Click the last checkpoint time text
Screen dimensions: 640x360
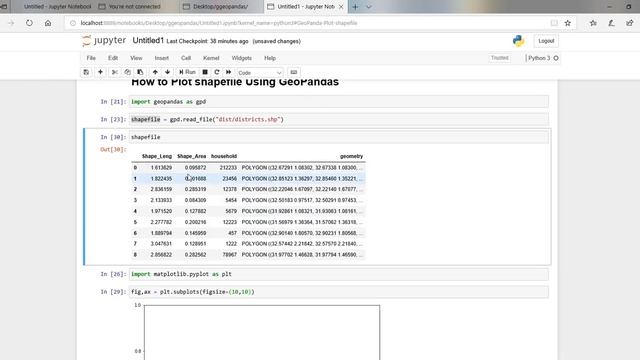(207, 41)
